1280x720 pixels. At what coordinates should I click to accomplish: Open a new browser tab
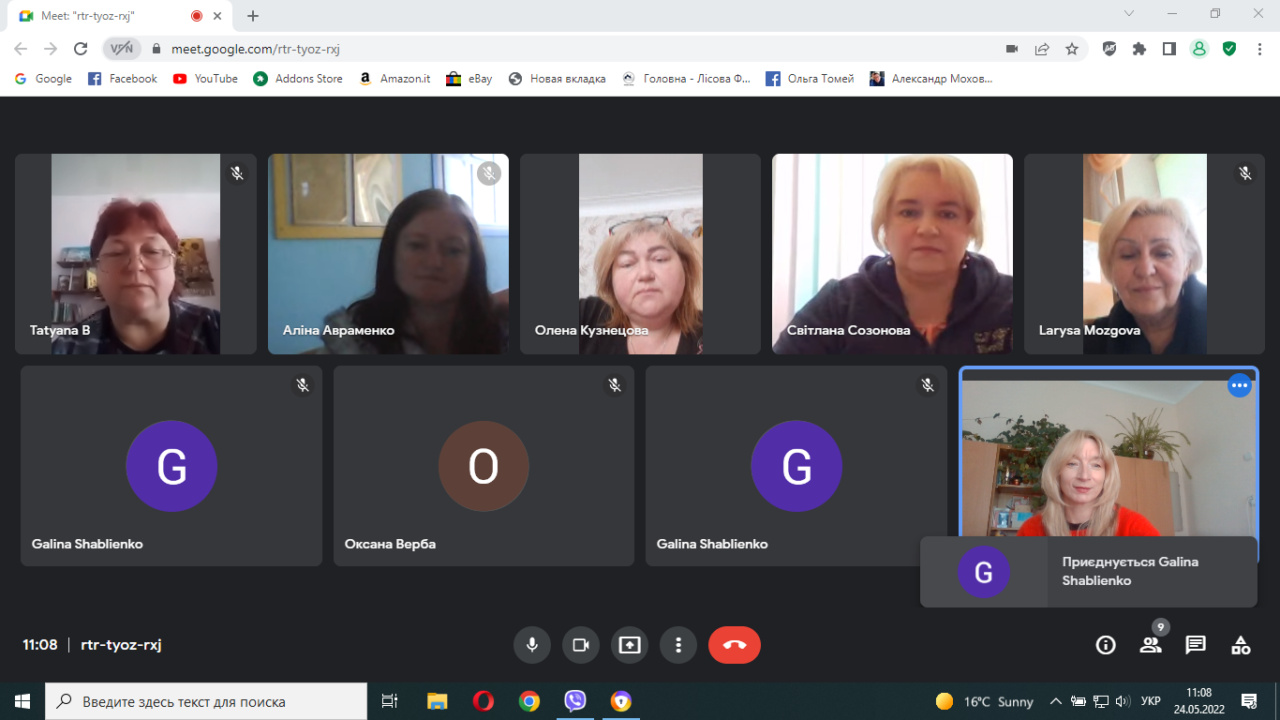[x=253, y=16]
